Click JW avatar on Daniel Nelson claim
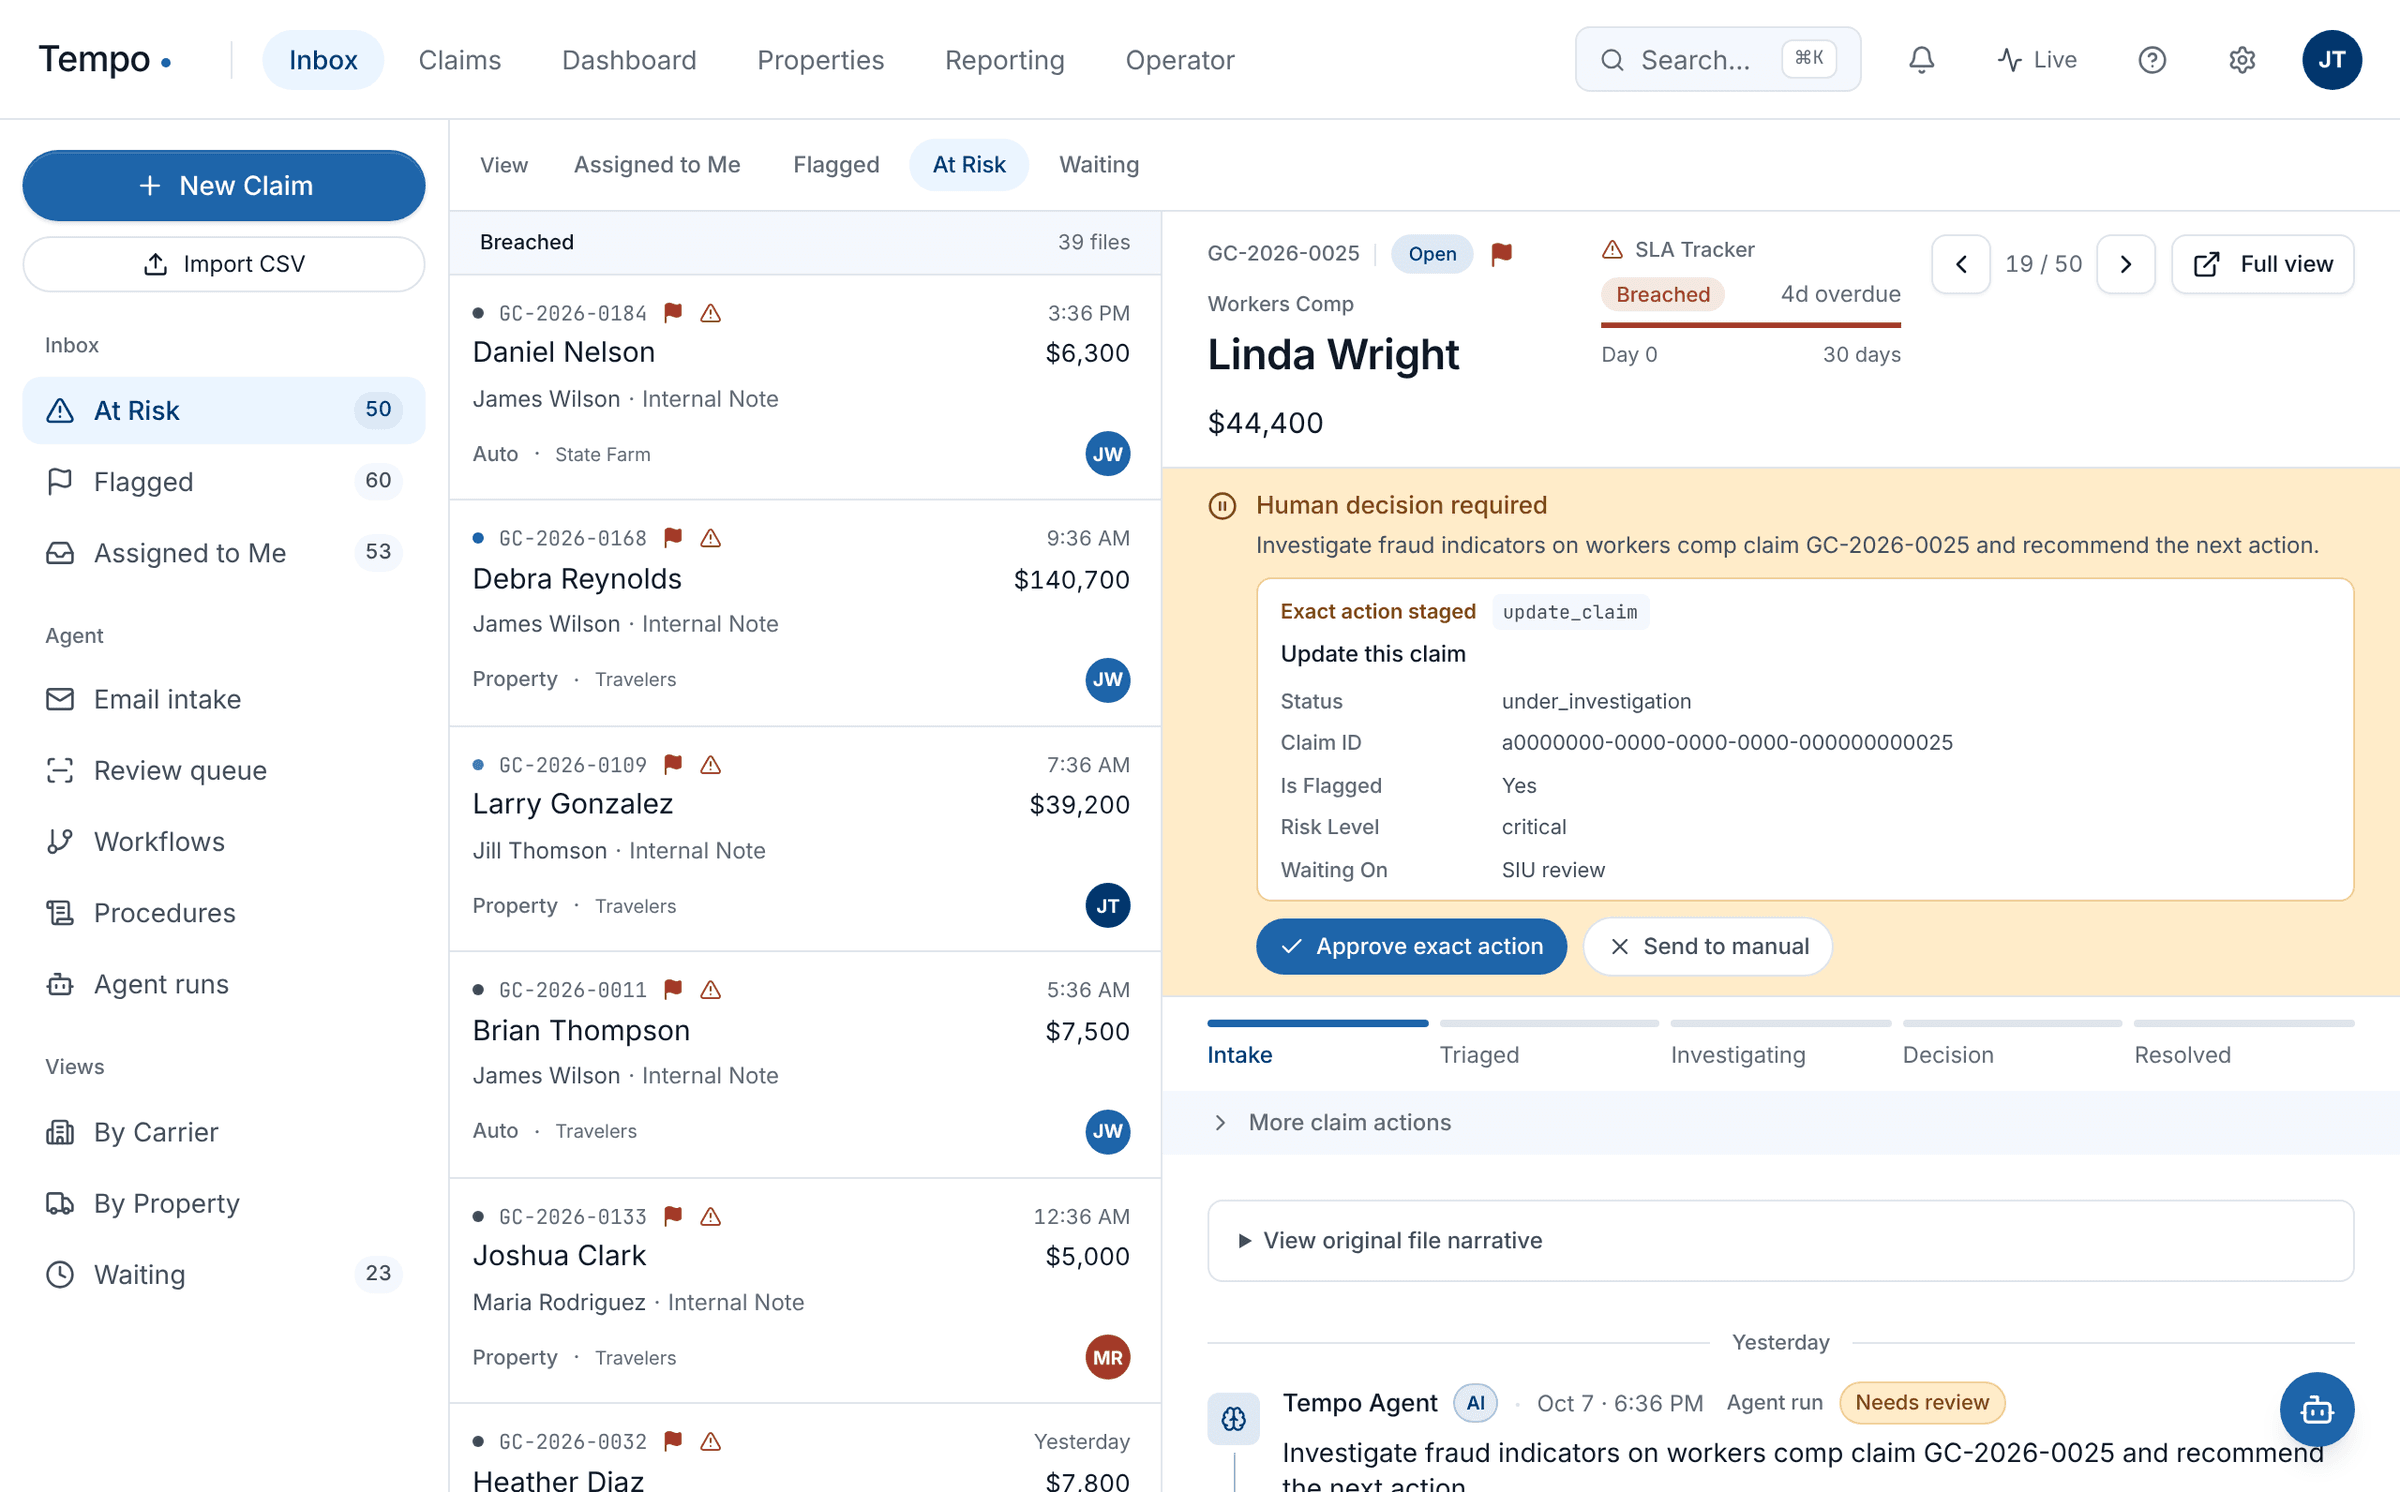Viewport: 2400px width, 1492px height. point(1107,454)
